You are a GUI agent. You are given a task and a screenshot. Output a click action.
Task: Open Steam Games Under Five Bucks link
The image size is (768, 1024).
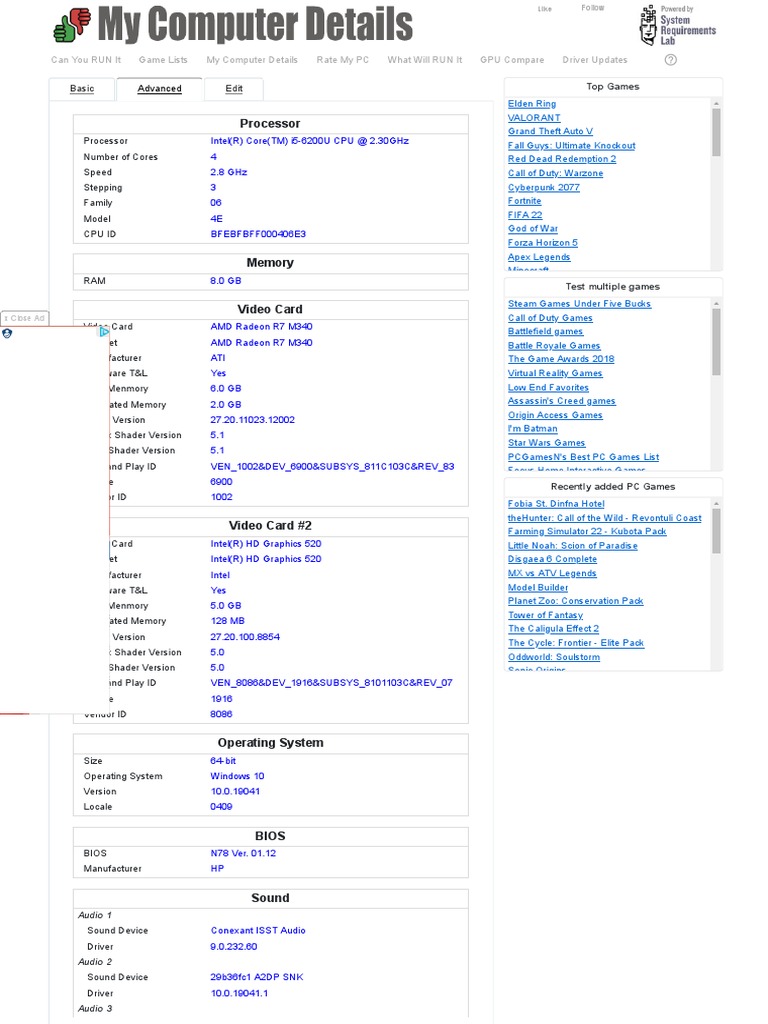pos(579,304)
